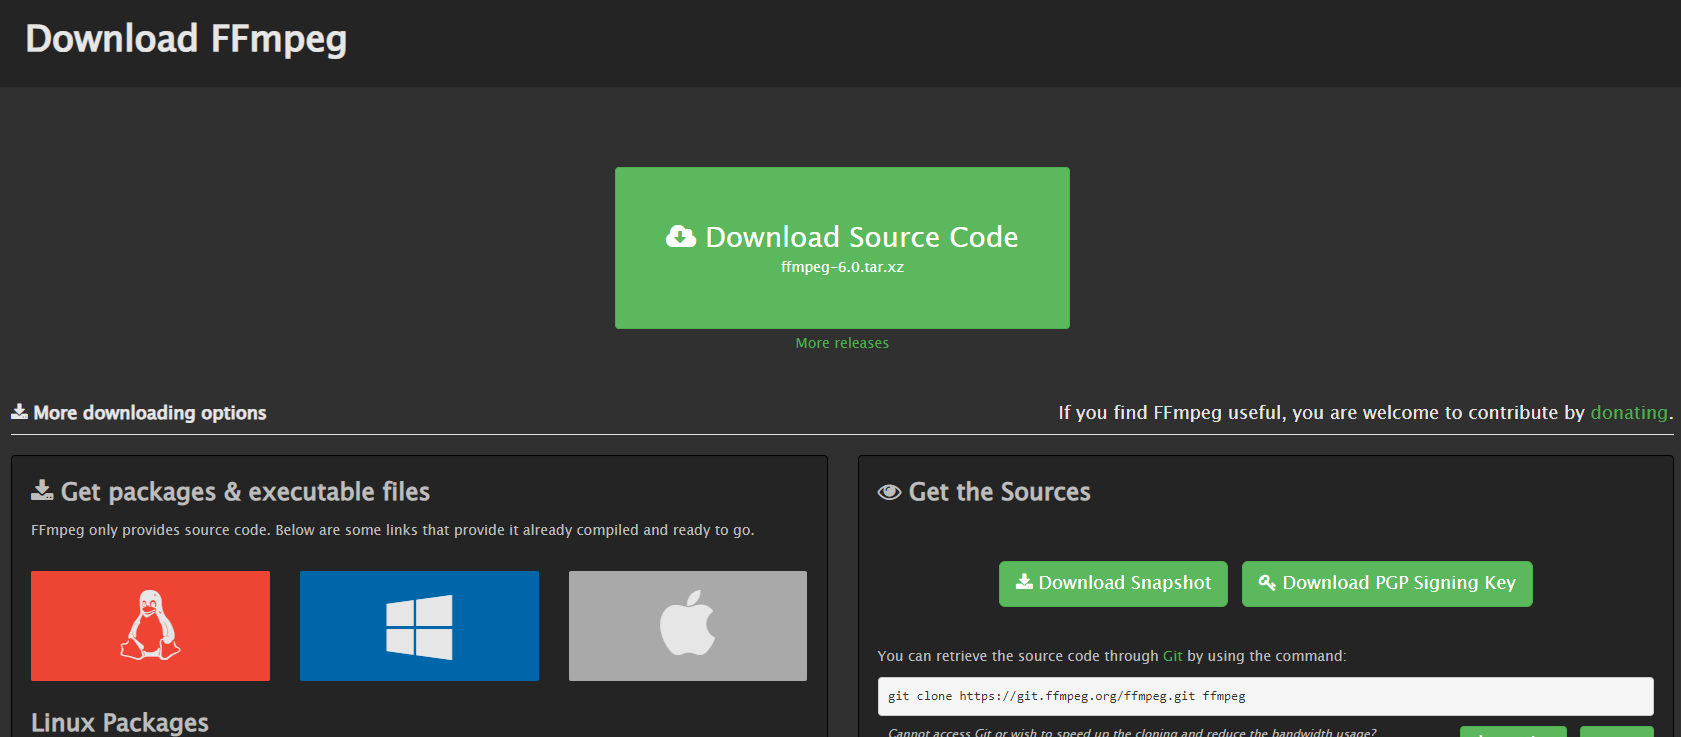The image size is (1681, 737).
Task: Click Download PGP Signing Key button
Action: 1387,584
